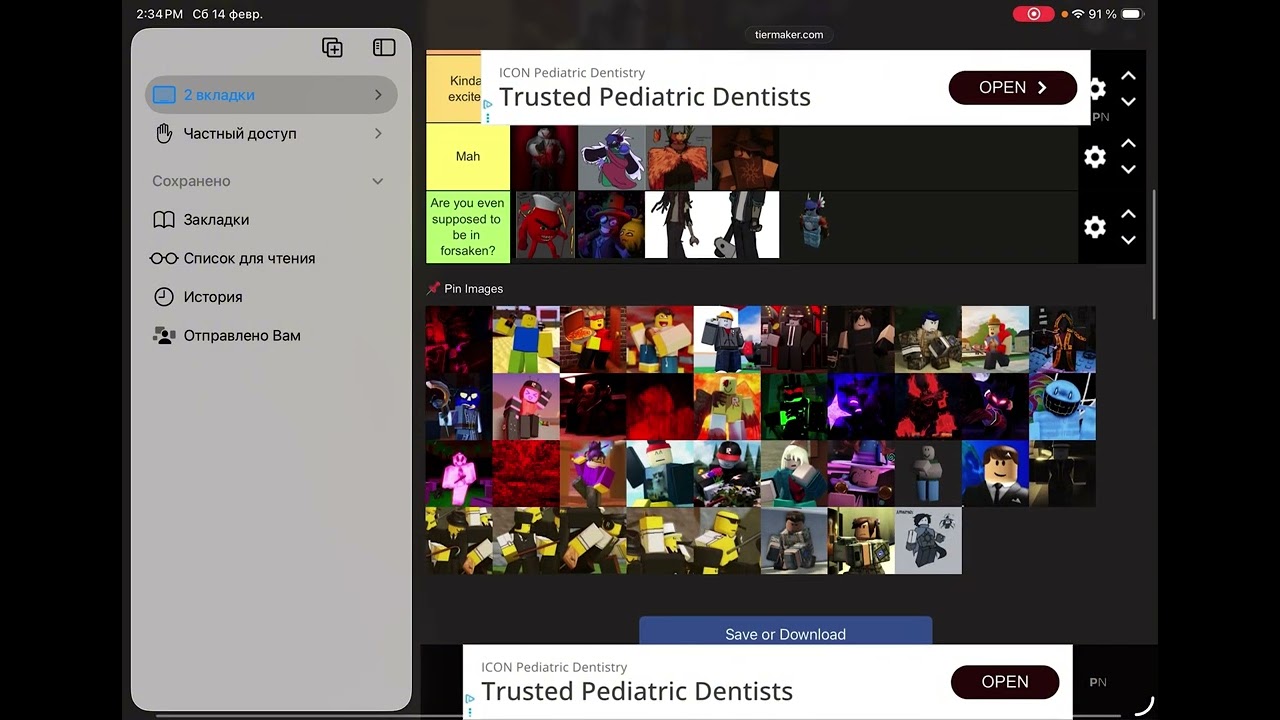This screenshot has height=720, width=1280.
Task: Open Отправлено Вам shared items
Action: pos(271,336)
